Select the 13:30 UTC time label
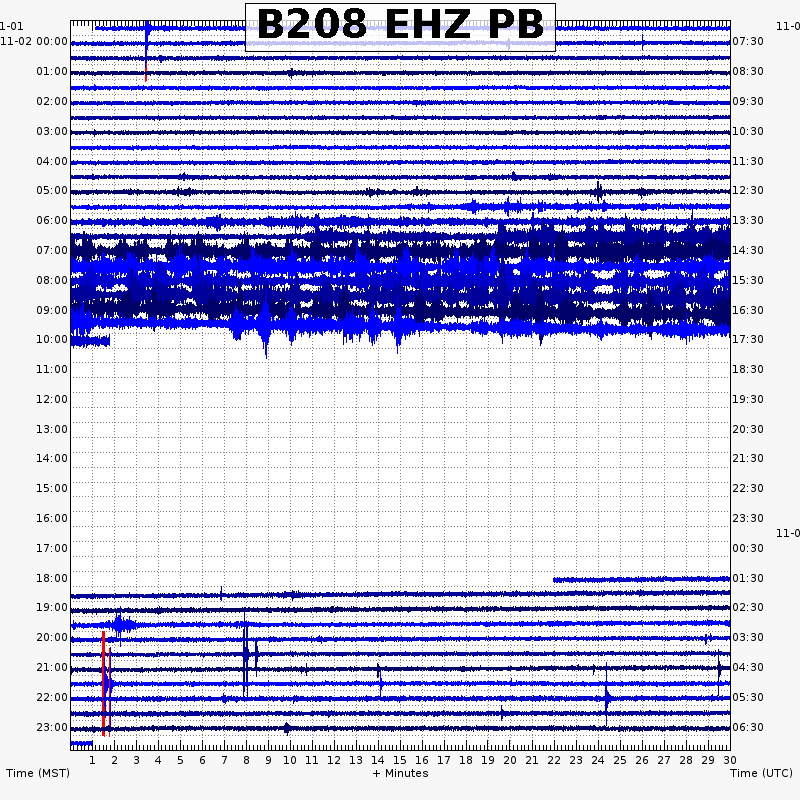This screenshot has width=800, height=800. (x=748, y=220)
